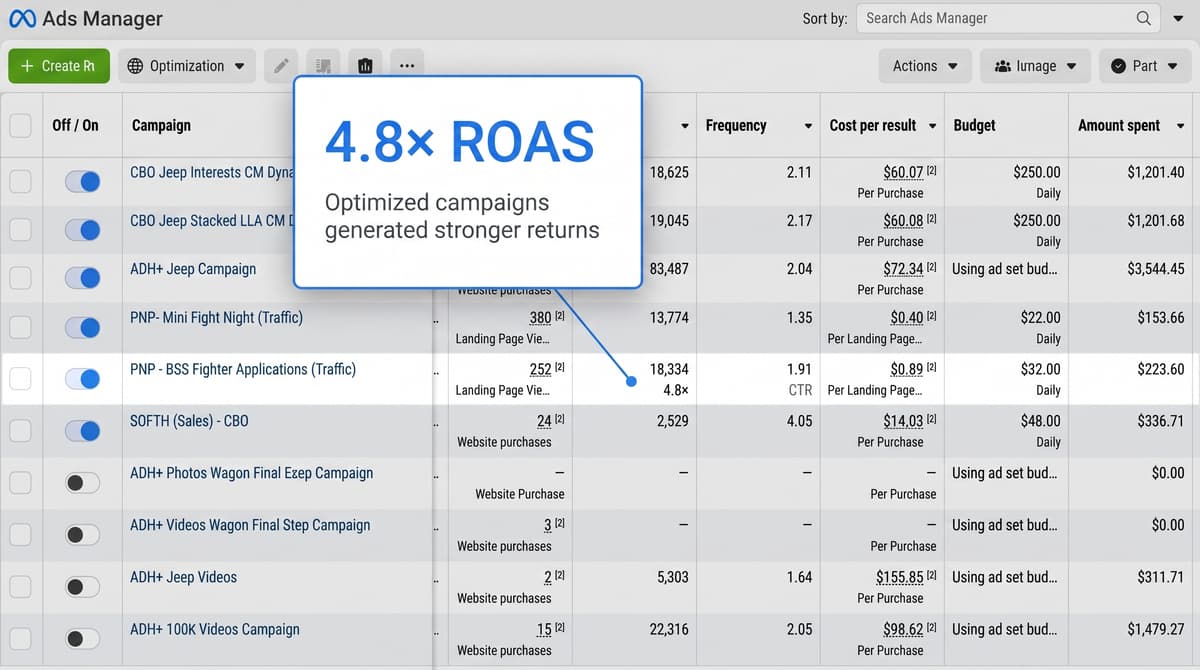Image resolution: width=1200 pixels, height=670 pixels.
Task: Click the trash delete icon
Action: (364, 66)
